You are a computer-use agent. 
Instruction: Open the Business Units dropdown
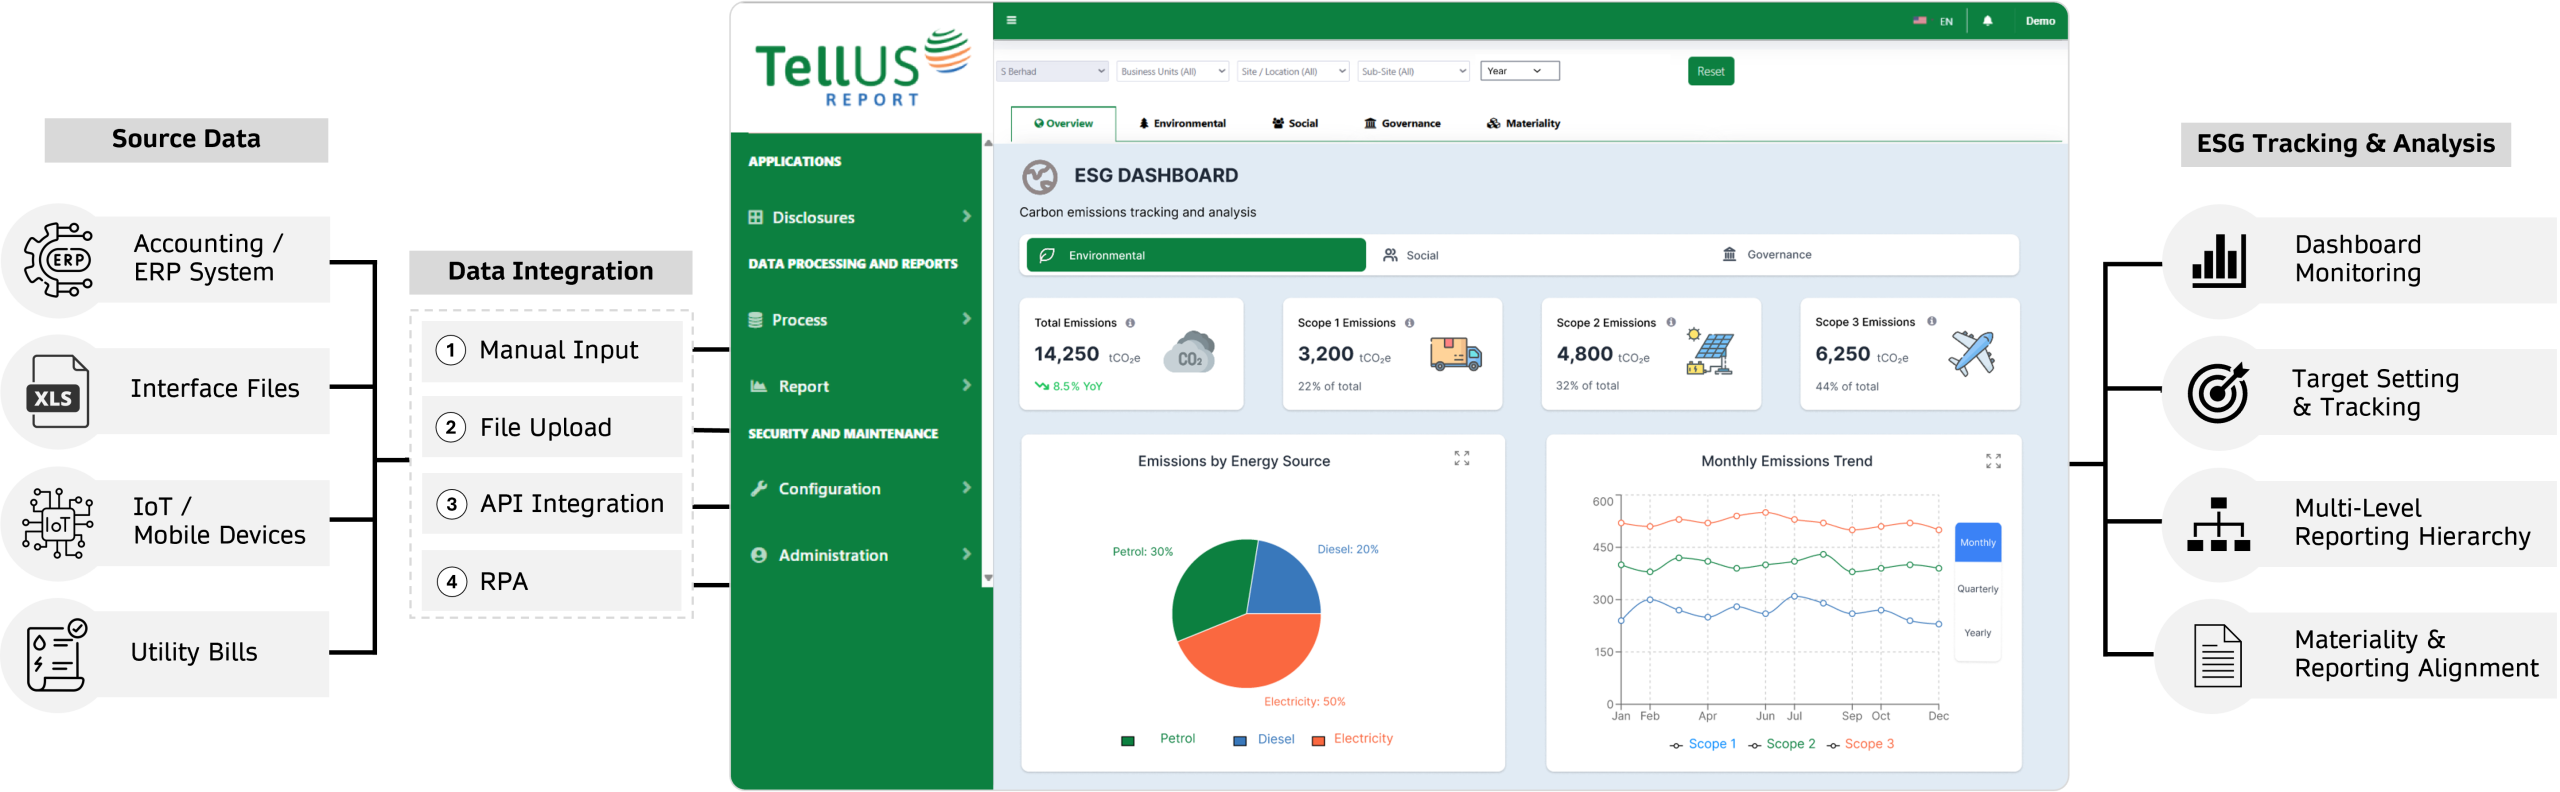coord(1172,72)
